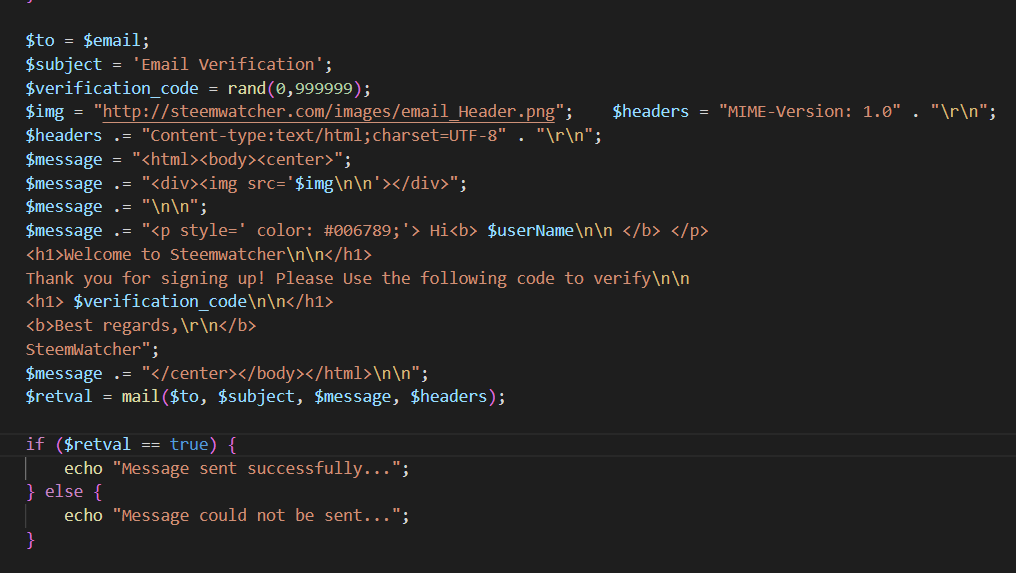Screen dimensions: 1016x573
Task: Click the 'Welcome to Steemwatcher' heading text
Action: click(174, 255)
